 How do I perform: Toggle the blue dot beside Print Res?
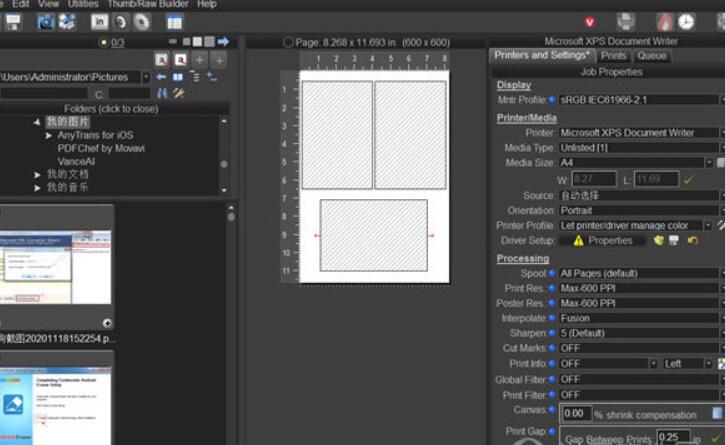point(552,288)
